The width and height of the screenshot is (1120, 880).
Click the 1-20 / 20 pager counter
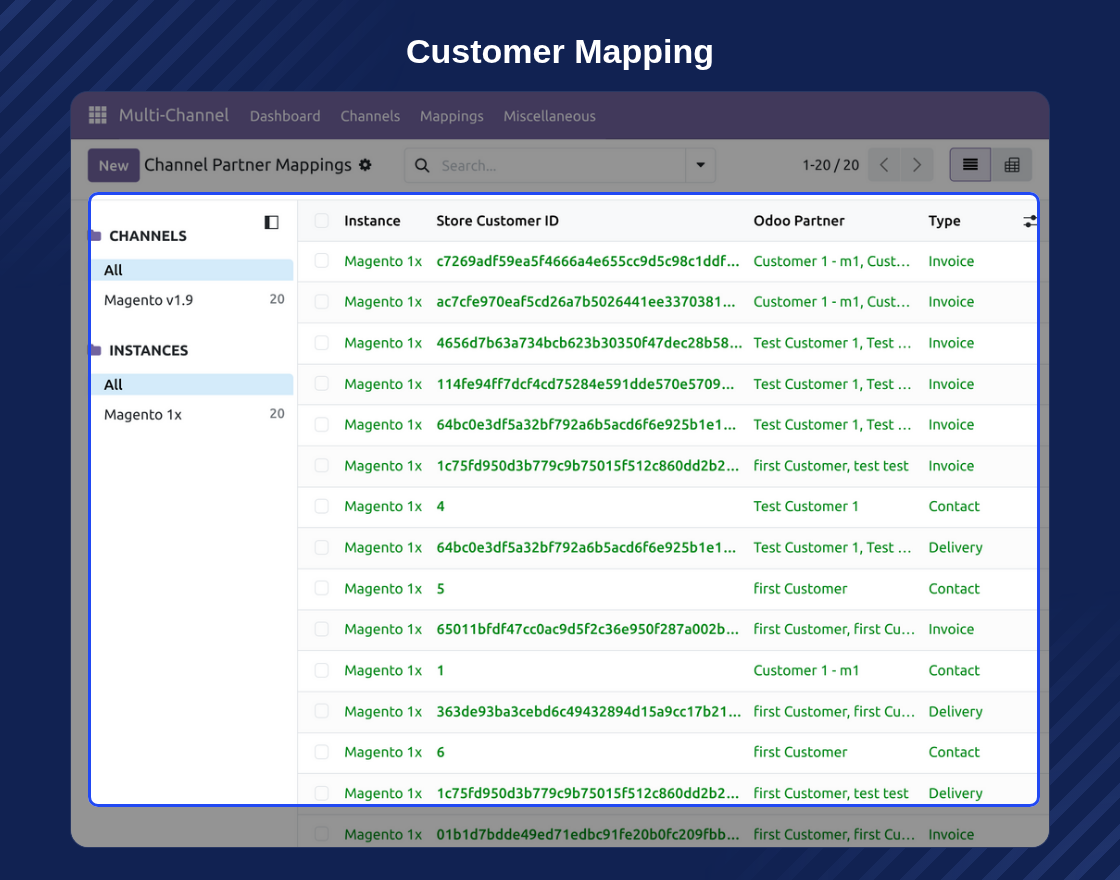coord(830,165)
